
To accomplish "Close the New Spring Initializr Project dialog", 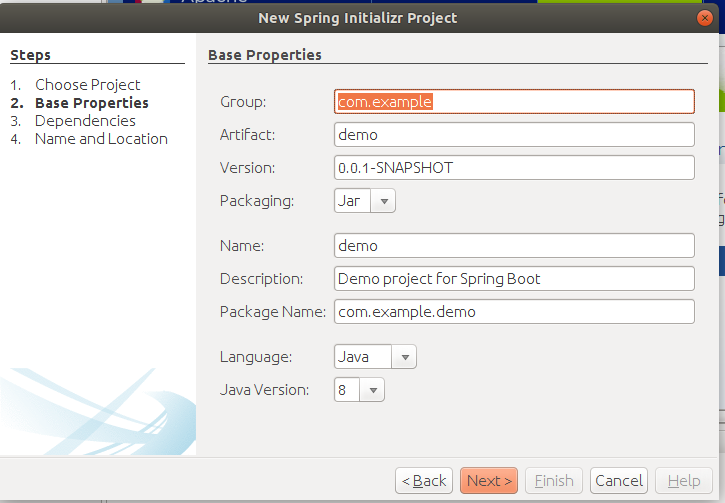I will tap(705, 18).
